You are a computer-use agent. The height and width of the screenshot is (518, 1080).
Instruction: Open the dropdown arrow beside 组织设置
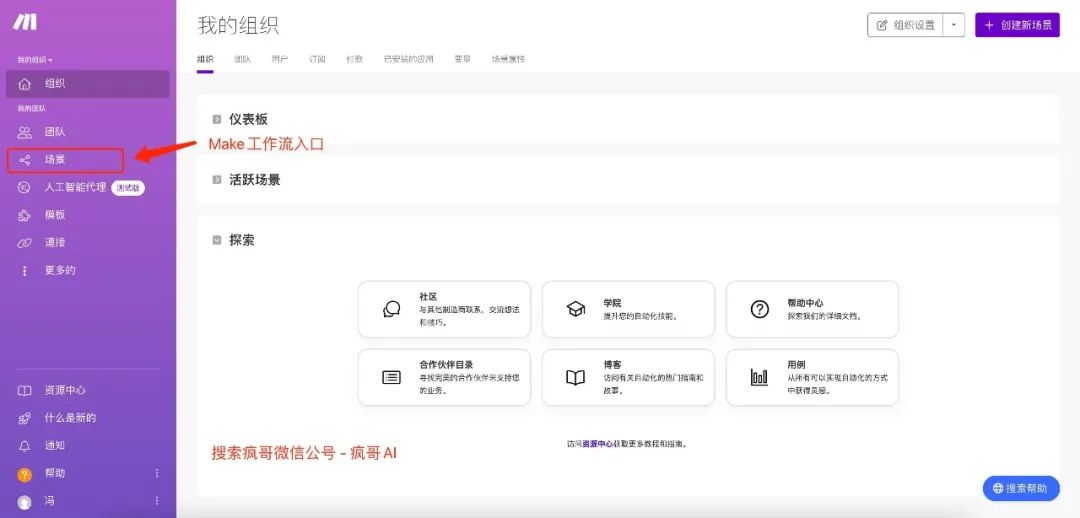[x=954, y=25]
